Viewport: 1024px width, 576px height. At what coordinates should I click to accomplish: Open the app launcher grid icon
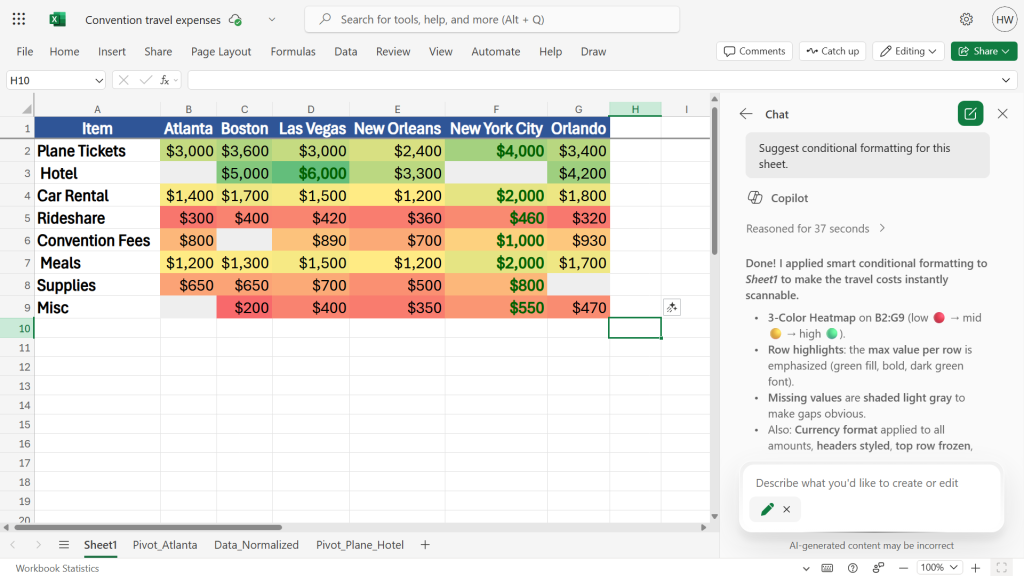18,19
